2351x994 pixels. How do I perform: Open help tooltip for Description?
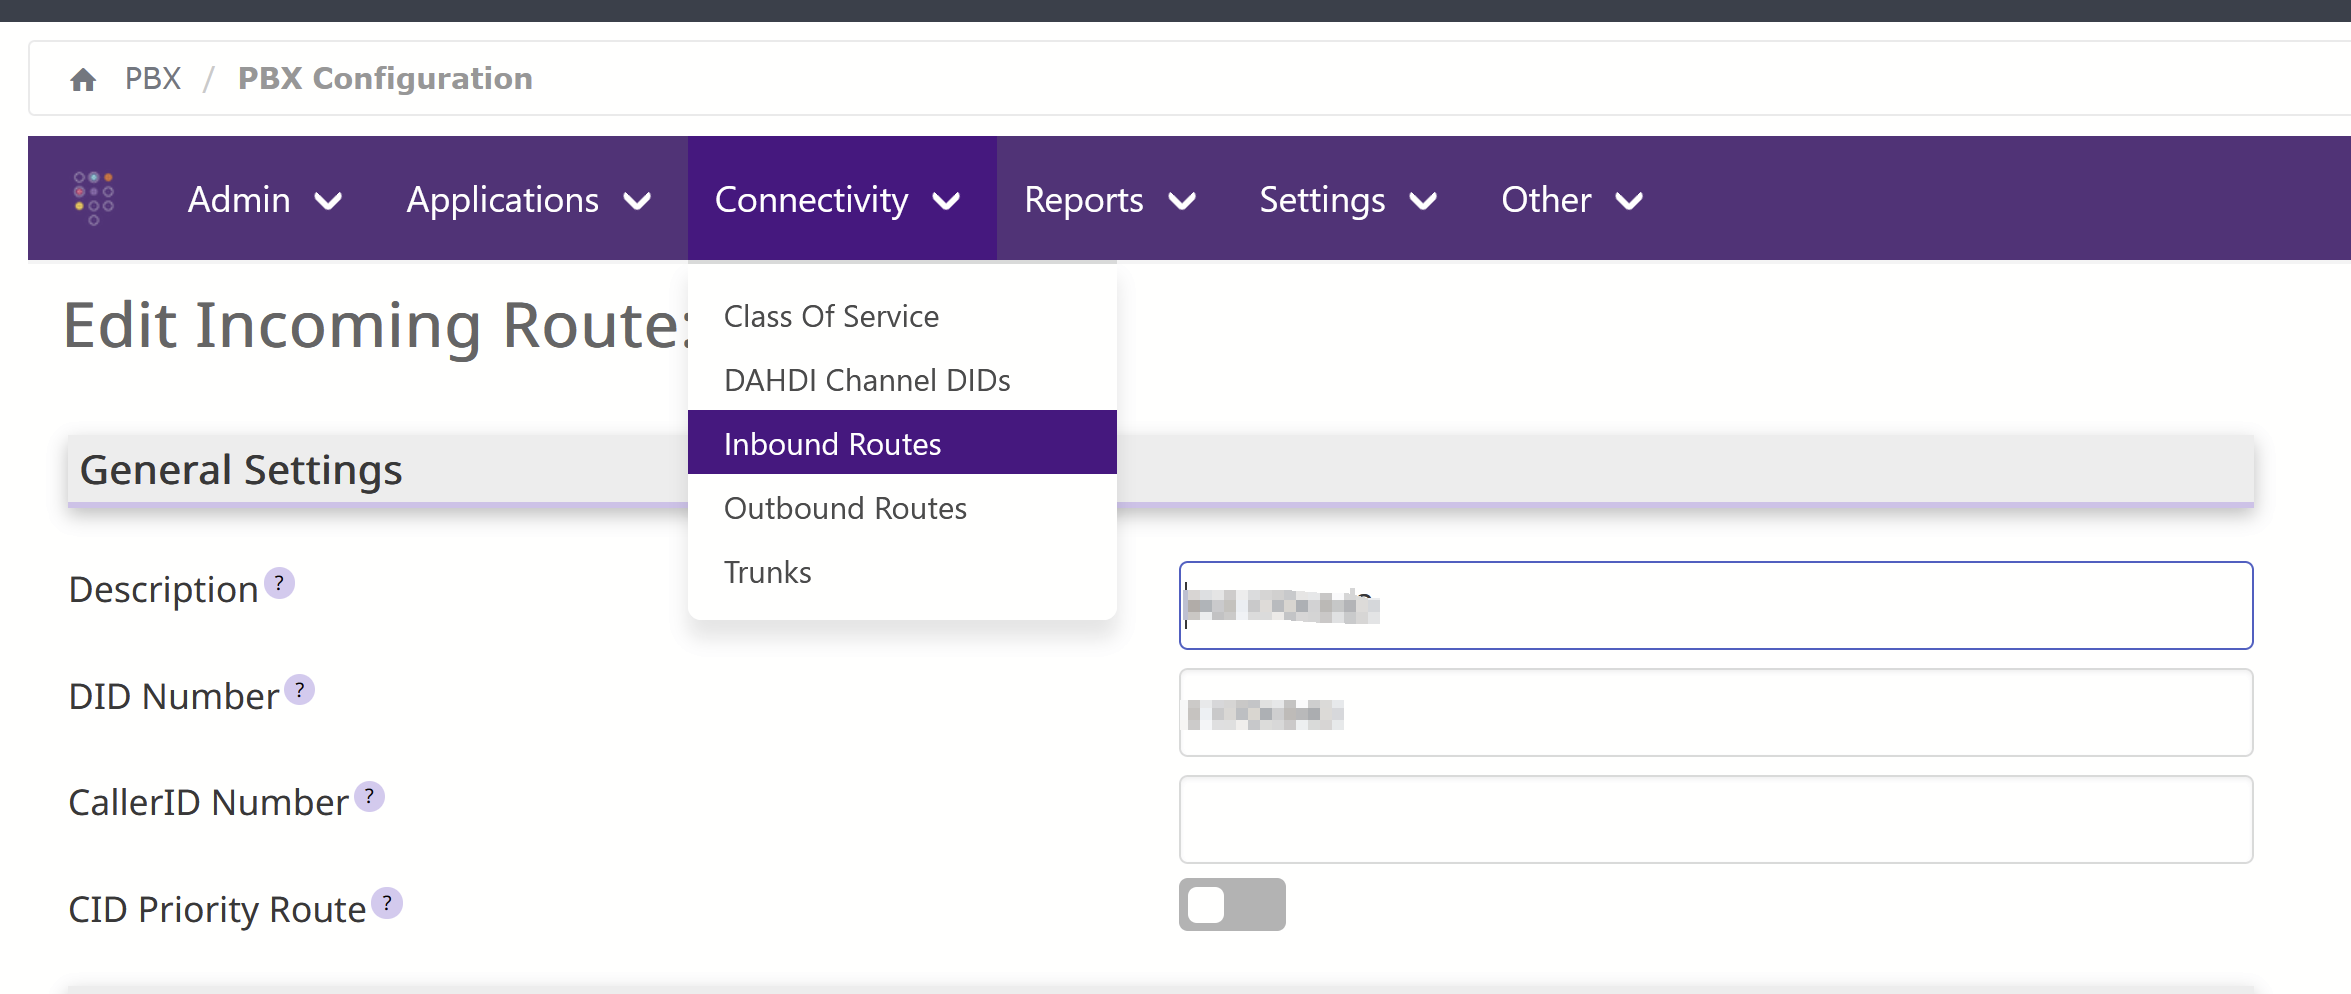tap(279, 583)
